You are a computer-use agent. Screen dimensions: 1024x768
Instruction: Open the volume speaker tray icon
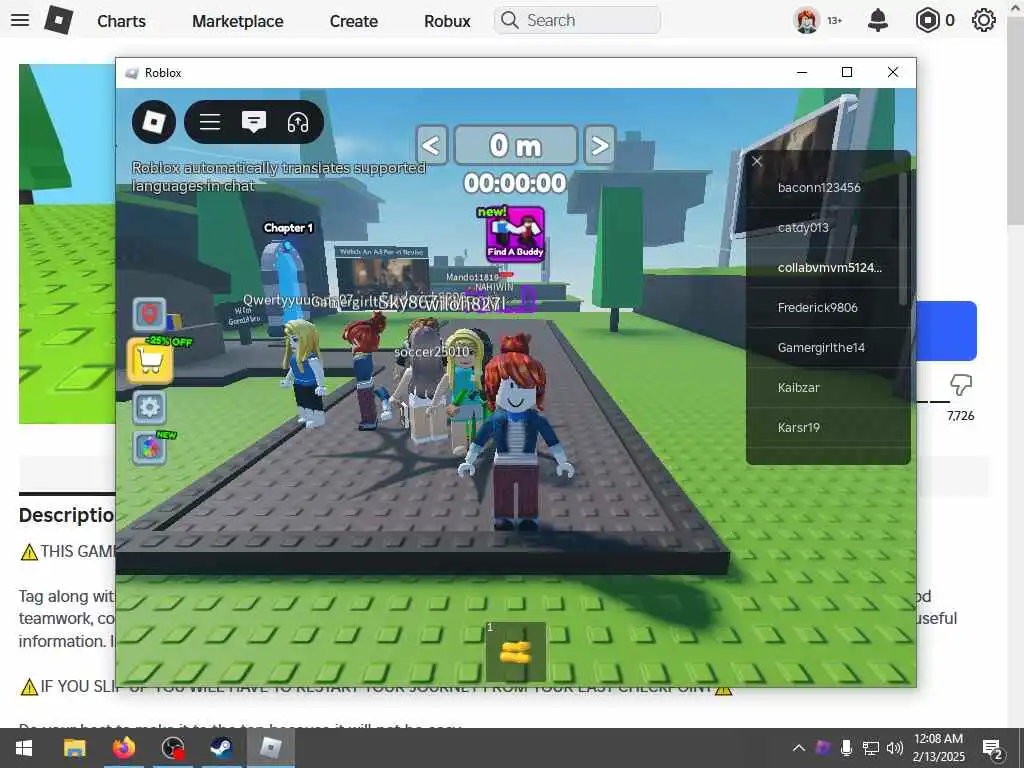click(895, 748)
